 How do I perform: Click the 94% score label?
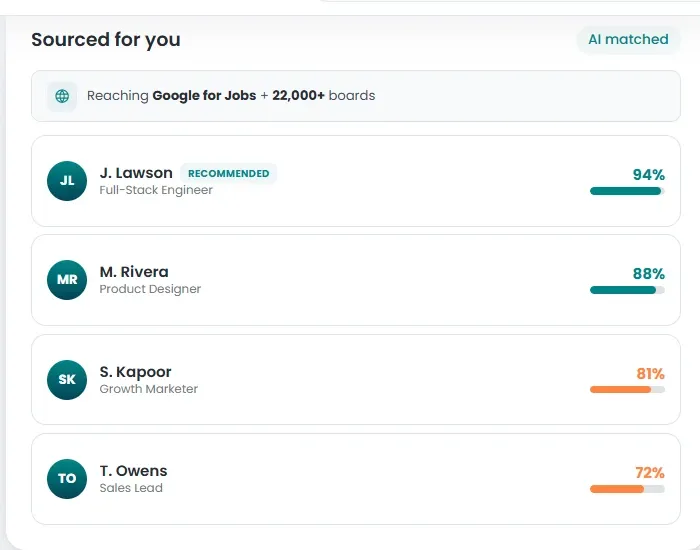(649, 175)
